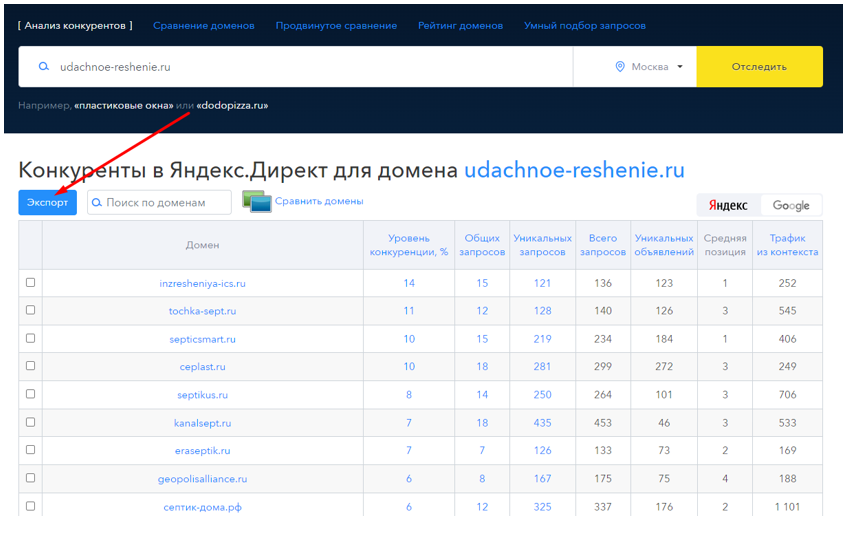Open the udachnoe-reshenie.ru heading link
Image resolution: width=852 pixels, height=549 pixels.
click(x=574, y=170)
